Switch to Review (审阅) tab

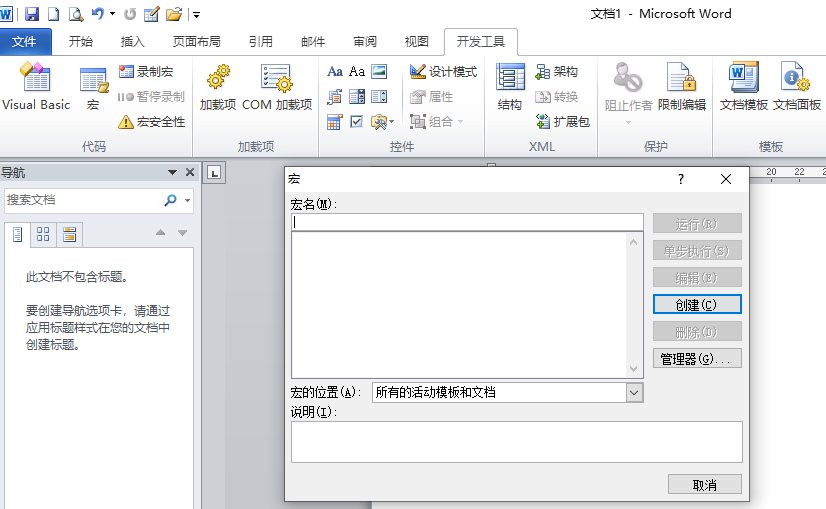(x=365, y=42)
